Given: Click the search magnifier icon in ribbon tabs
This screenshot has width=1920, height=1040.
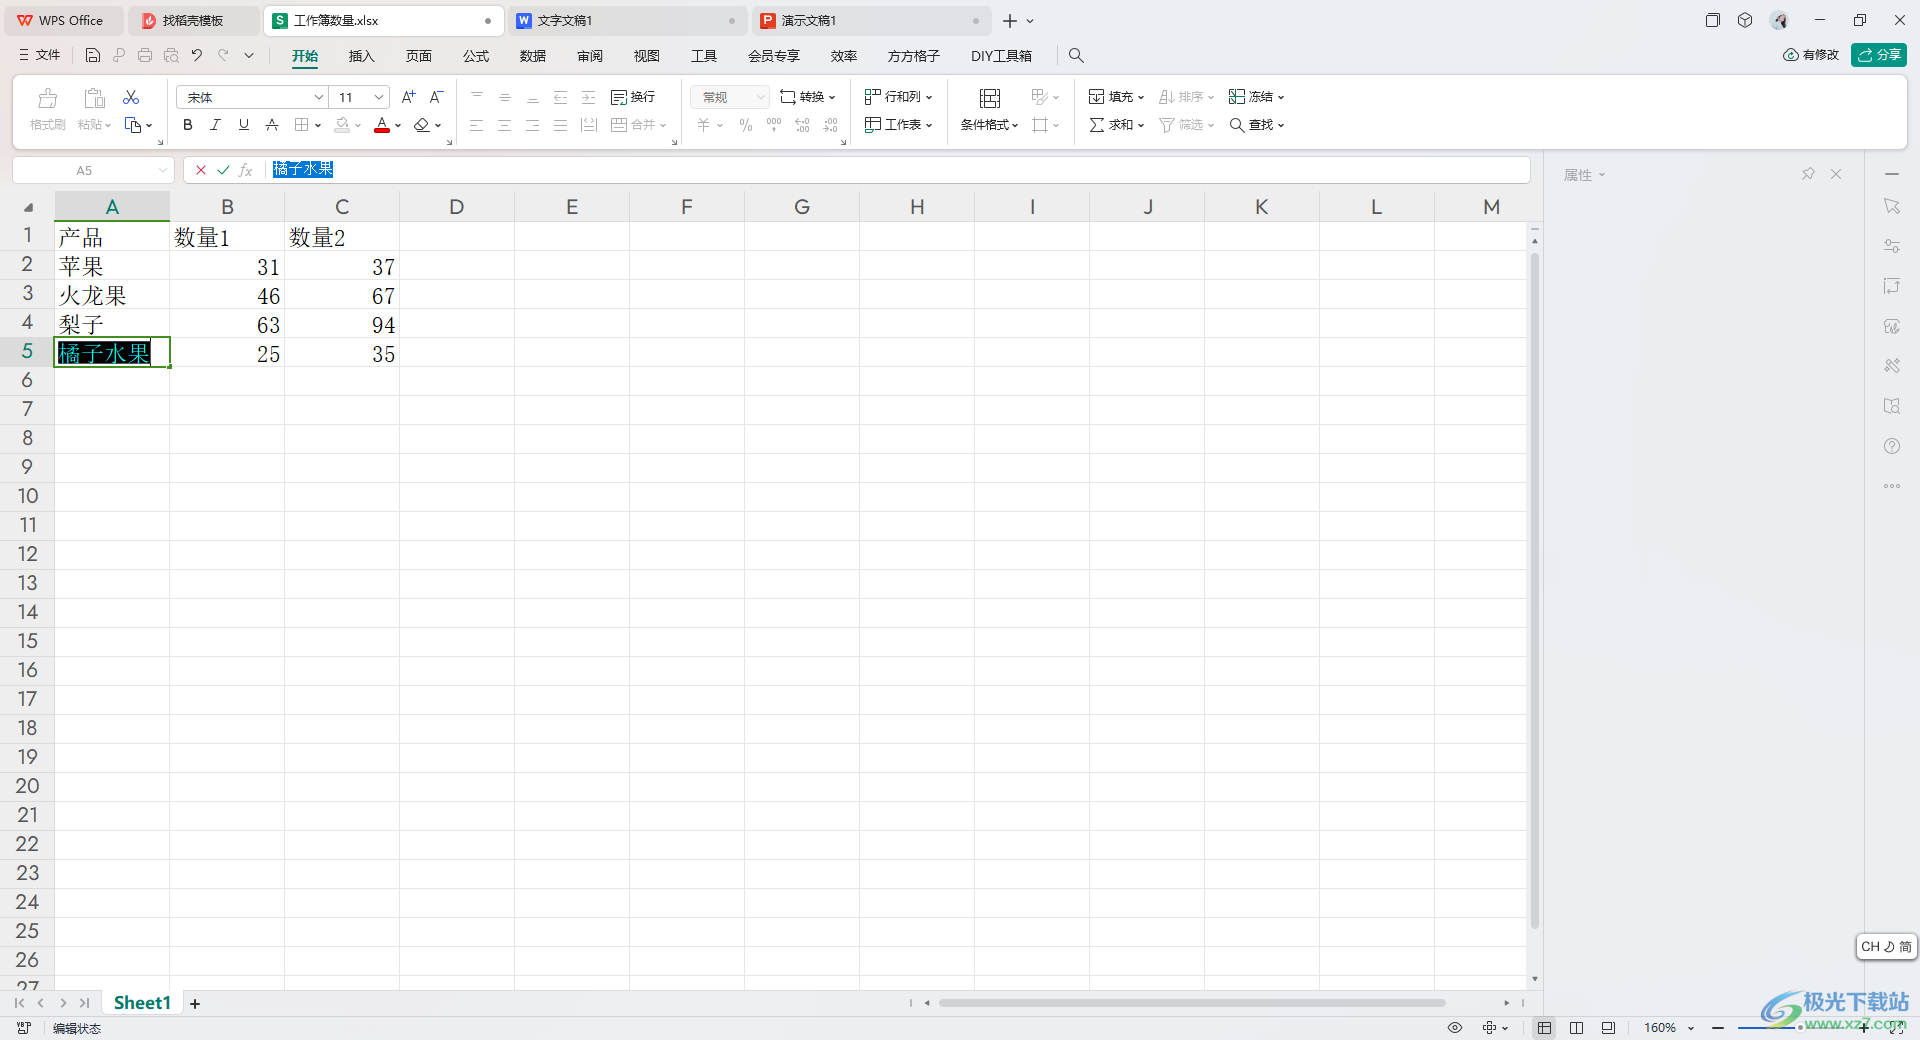Looking at the screenshot, I should (x=1076, y=55).
